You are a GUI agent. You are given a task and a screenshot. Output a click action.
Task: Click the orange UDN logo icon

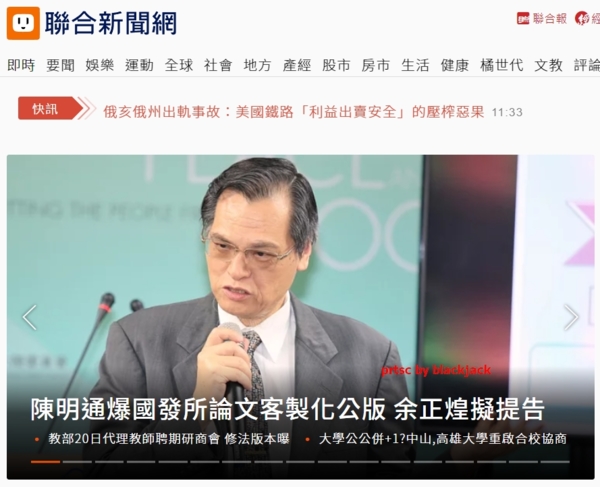(23, 23)
